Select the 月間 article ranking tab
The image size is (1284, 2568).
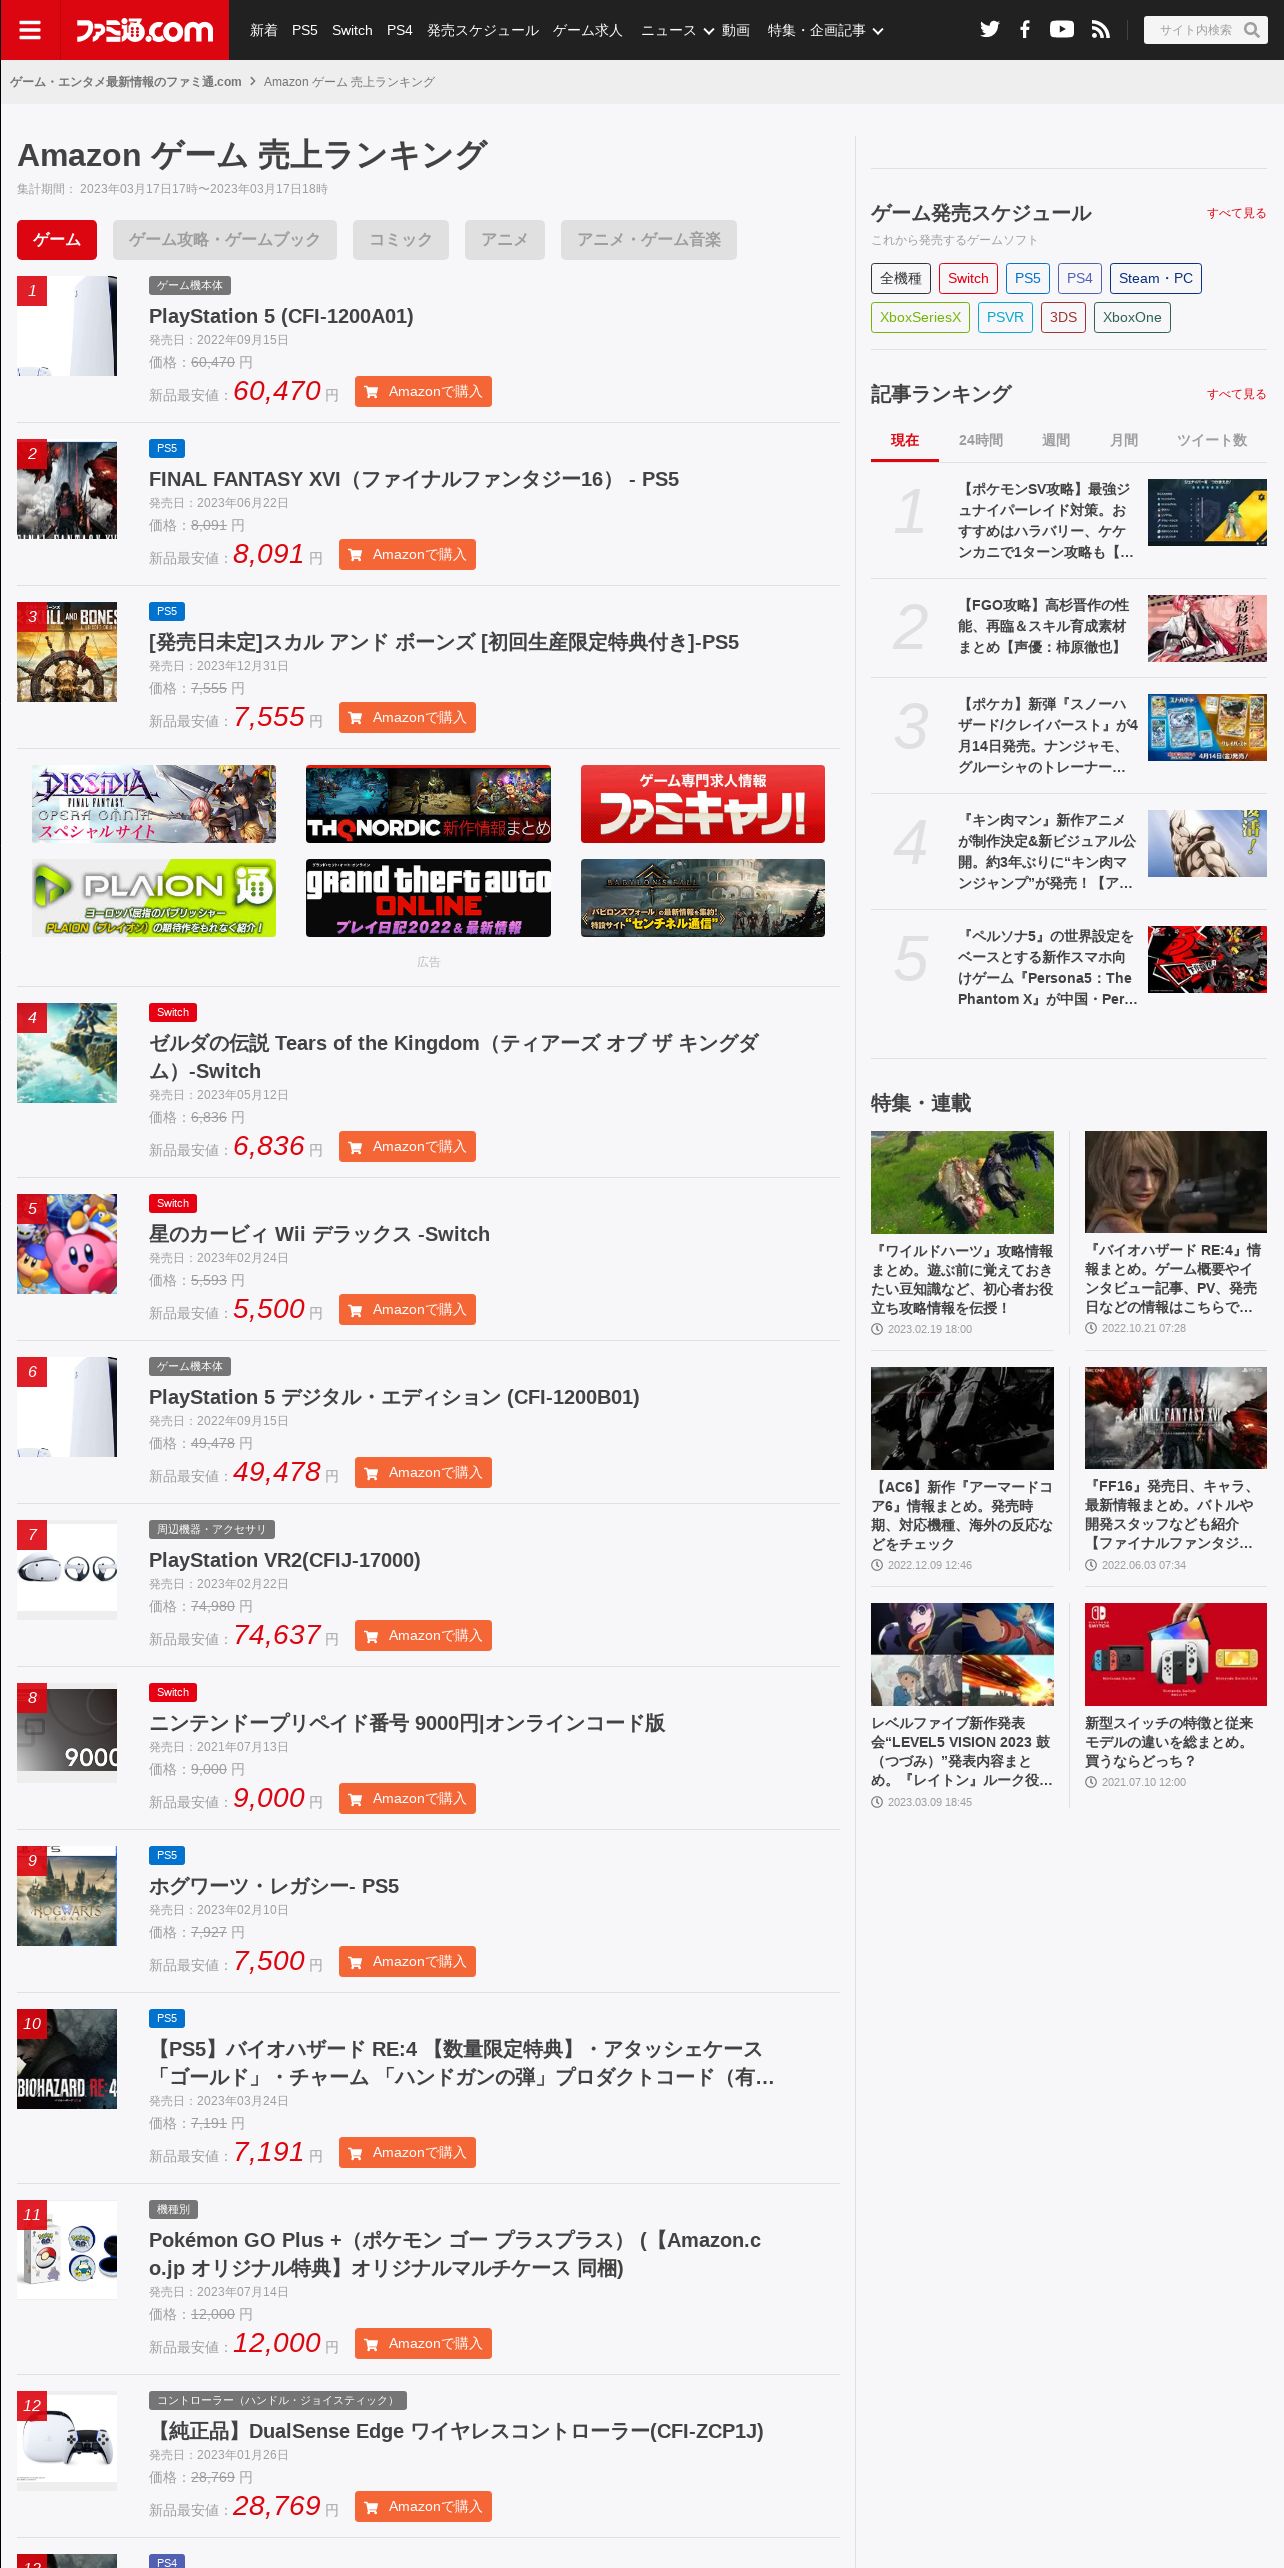coord(1124,440)
